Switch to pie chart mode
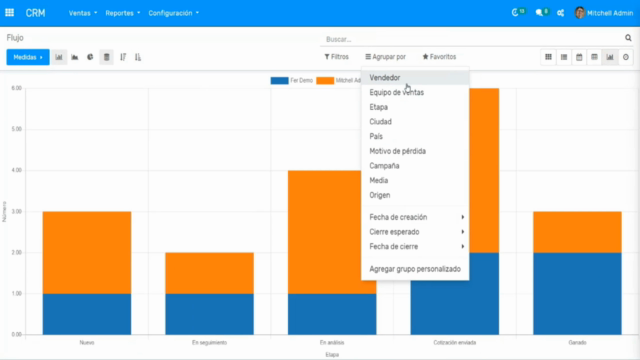640x360 pixels. 90,57
